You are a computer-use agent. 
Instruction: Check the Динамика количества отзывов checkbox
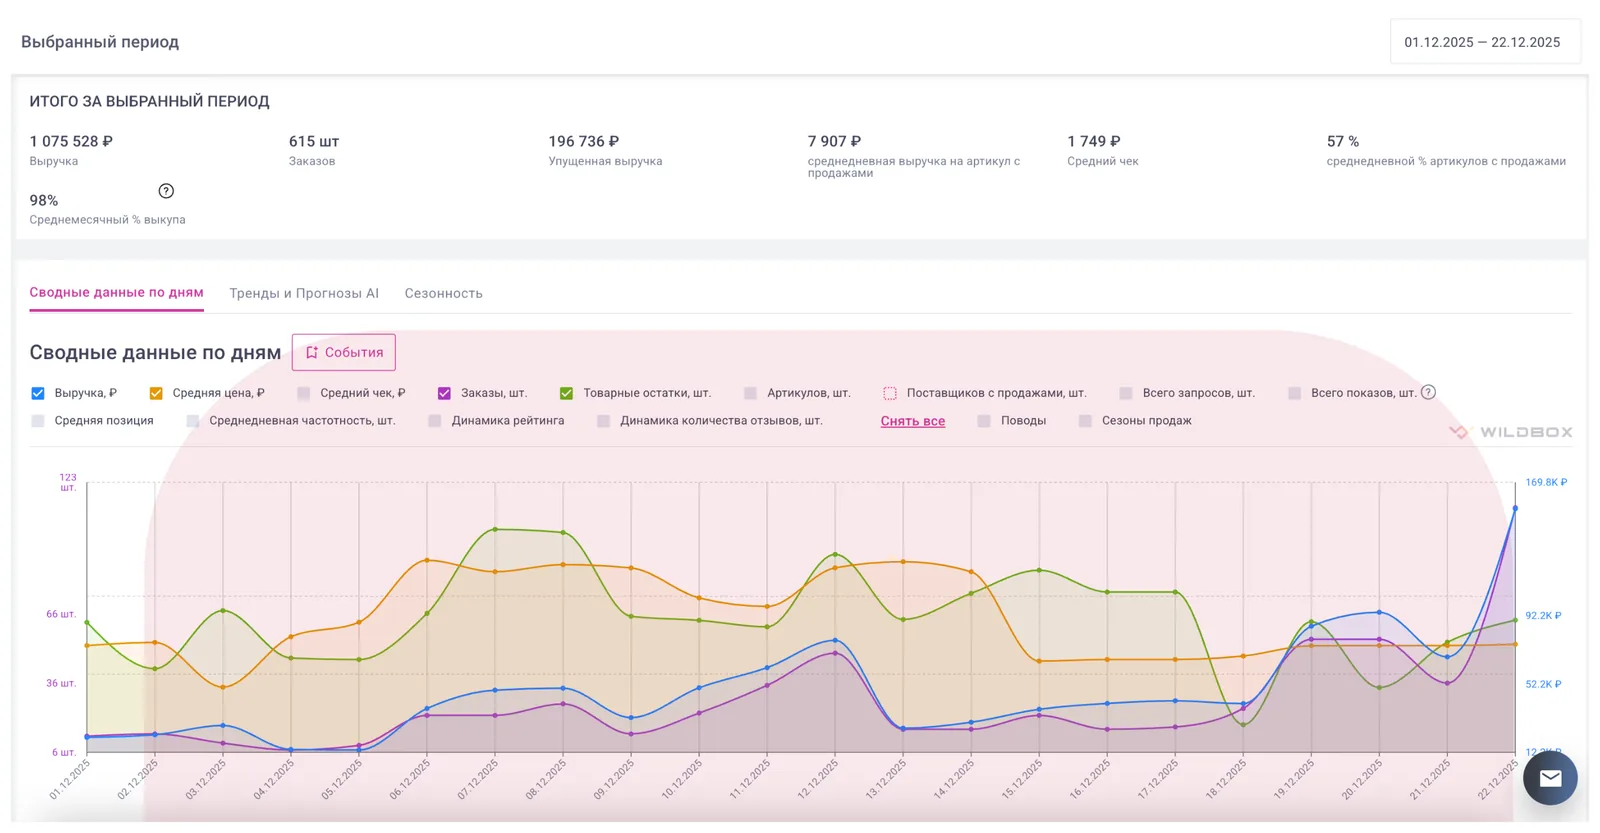tap(603, 421)
